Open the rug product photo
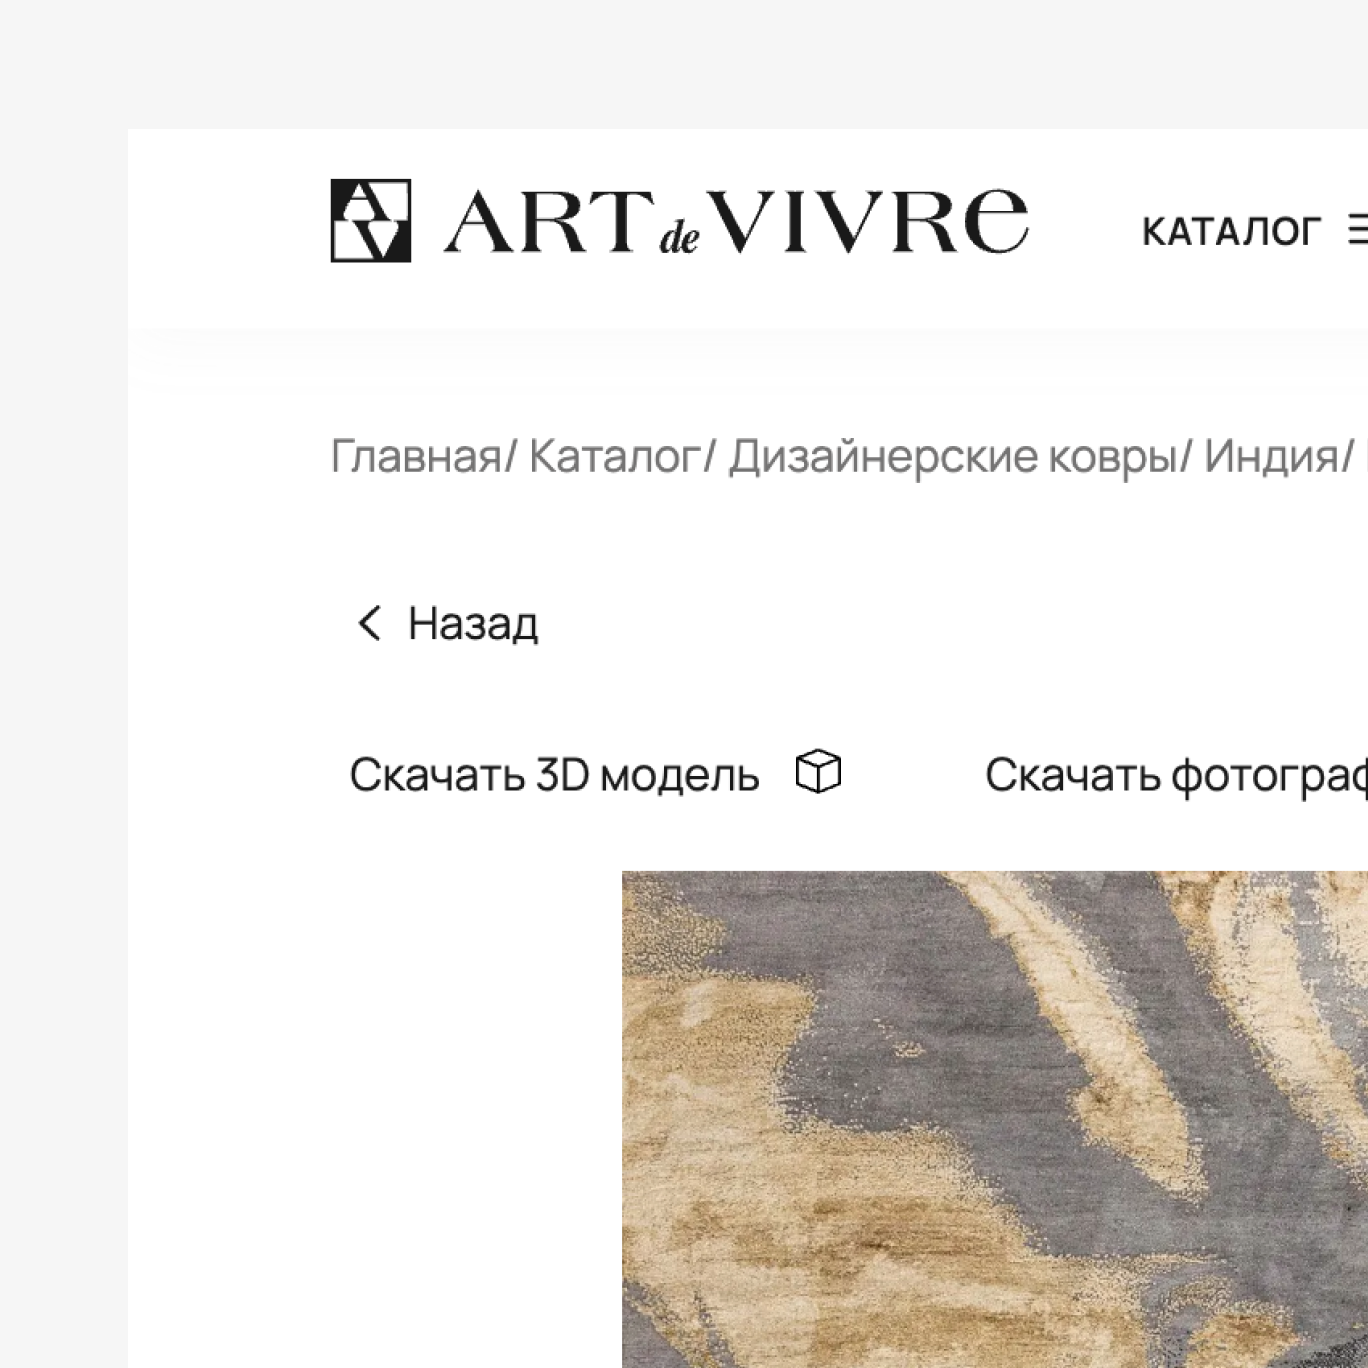Viewport: 1368px width, 1368px height. click(995, 1119)
